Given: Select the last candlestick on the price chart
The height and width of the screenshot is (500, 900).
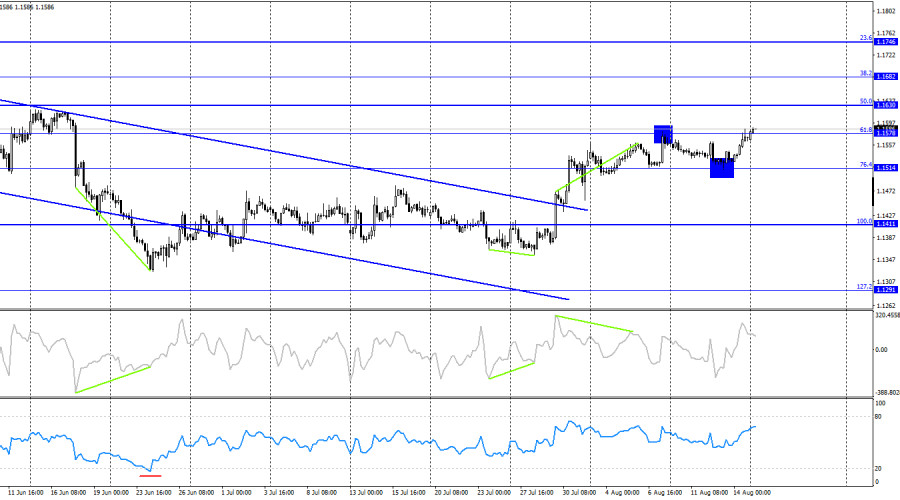Looking at the screenshot, I should 755,130.
